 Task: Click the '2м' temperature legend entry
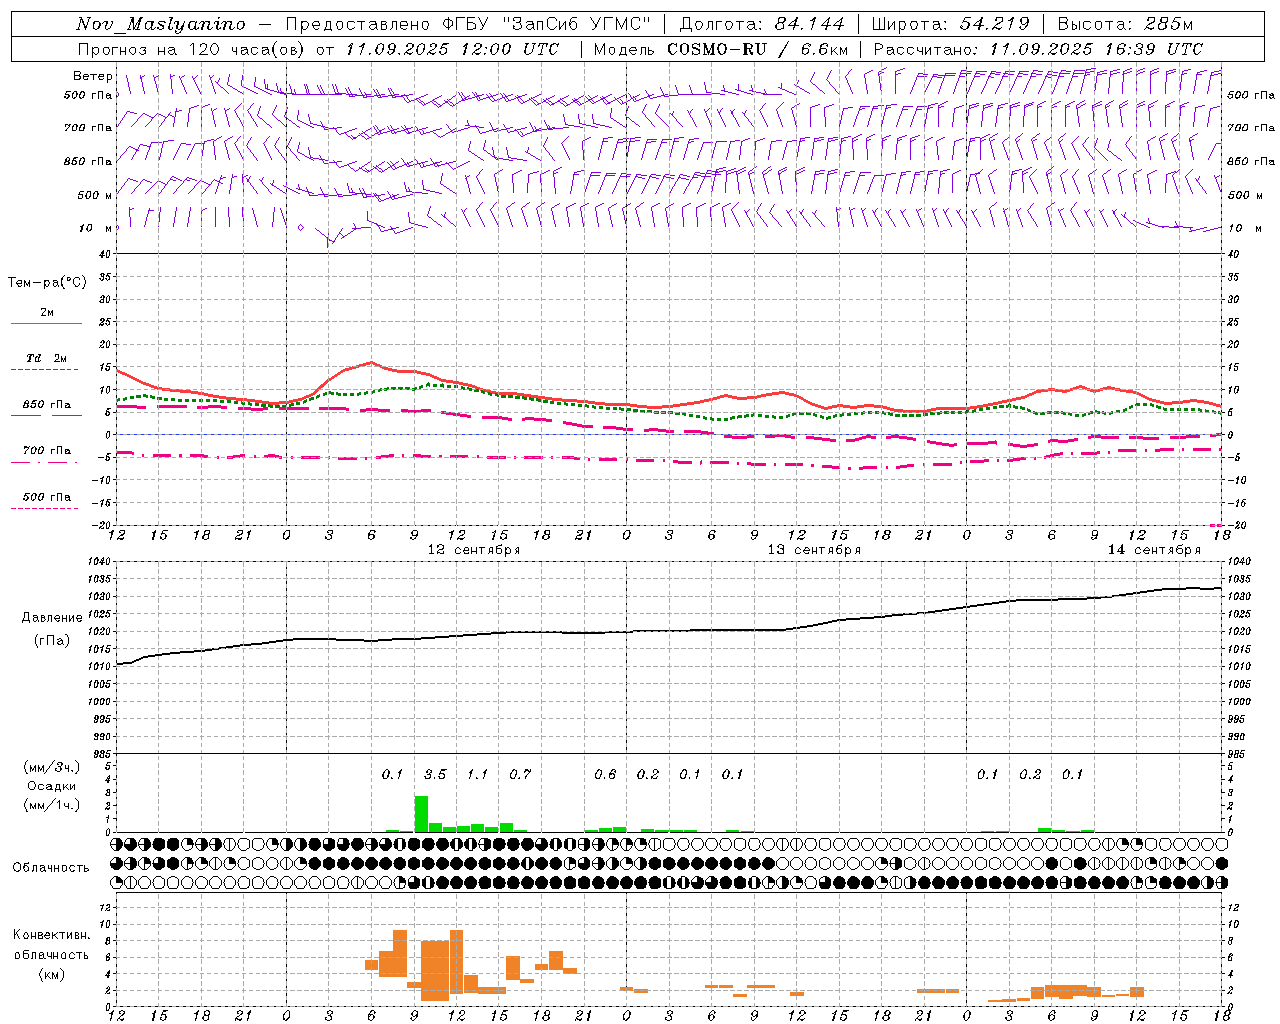47,313
